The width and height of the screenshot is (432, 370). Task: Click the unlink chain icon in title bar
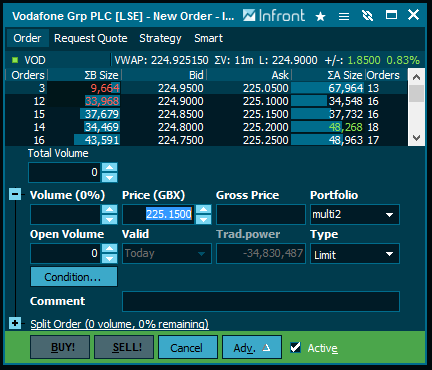click(367, 15)
